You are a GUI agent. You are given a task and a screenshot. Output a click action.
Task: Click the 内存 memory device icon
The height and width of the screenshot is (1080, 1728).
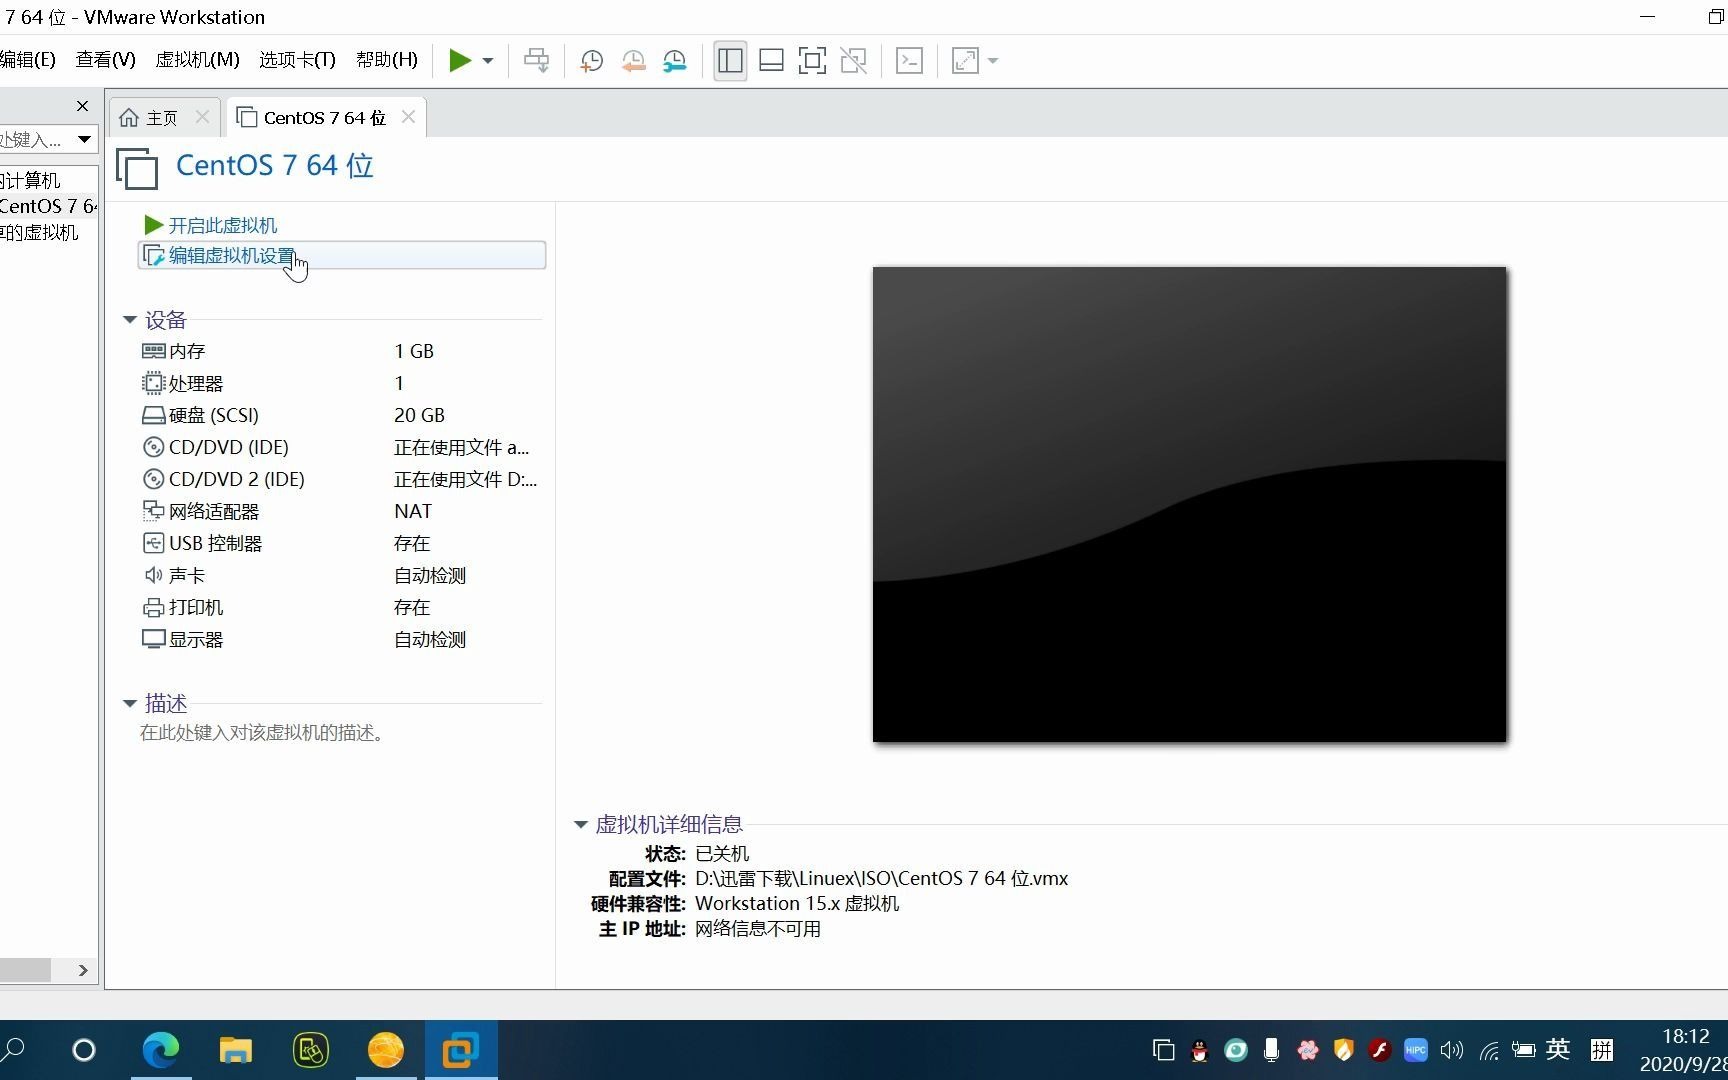click(153, 351)
